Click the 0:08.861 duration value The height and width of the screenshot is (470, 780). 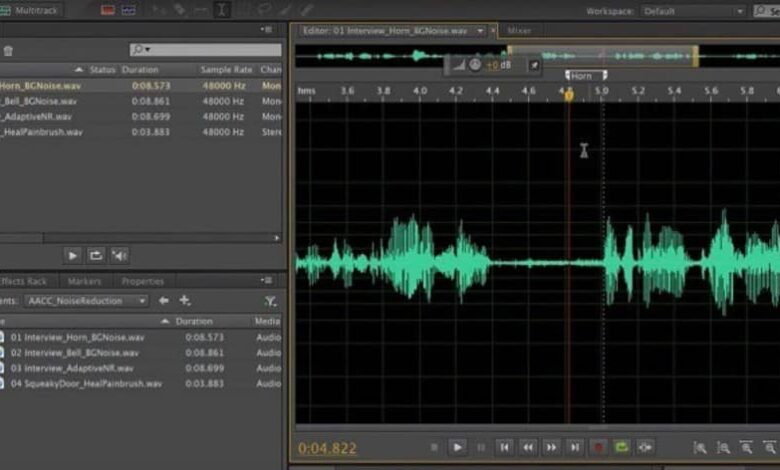151,101
